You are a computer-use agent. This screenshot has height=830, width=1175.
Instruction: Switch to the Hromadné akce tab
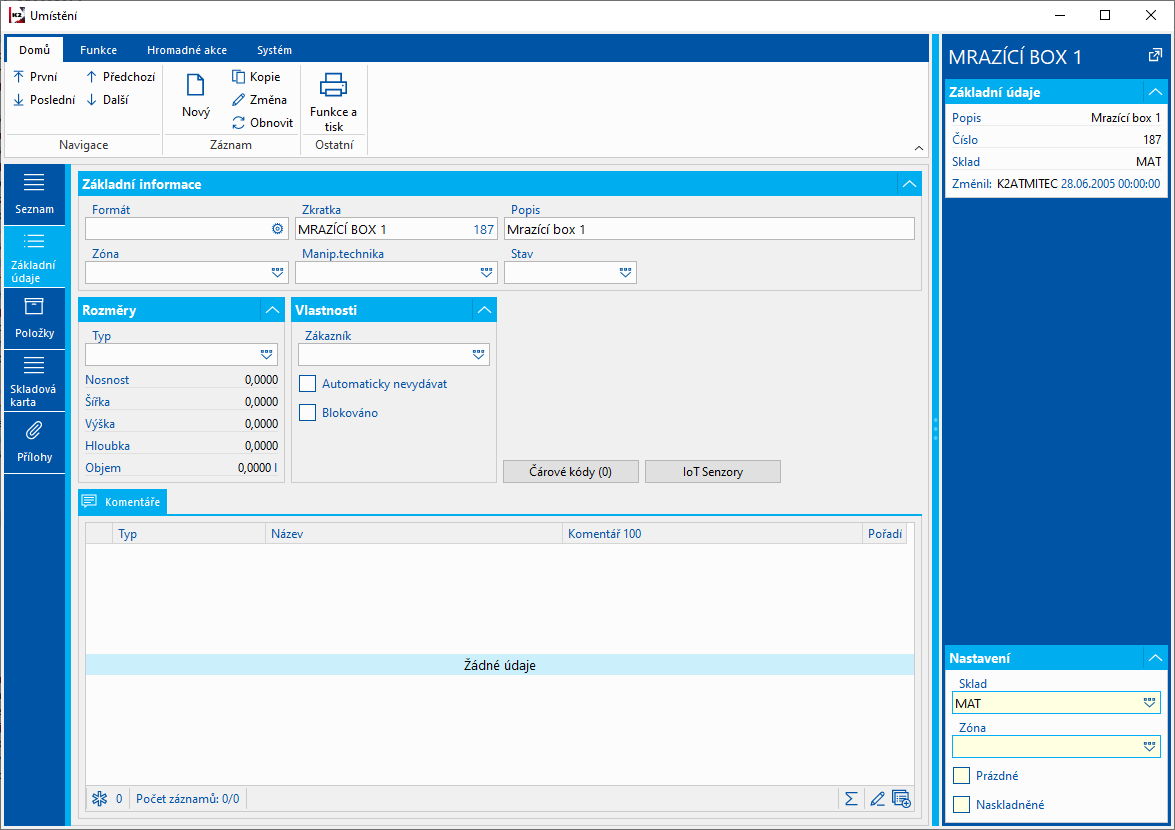pos(186,50)
